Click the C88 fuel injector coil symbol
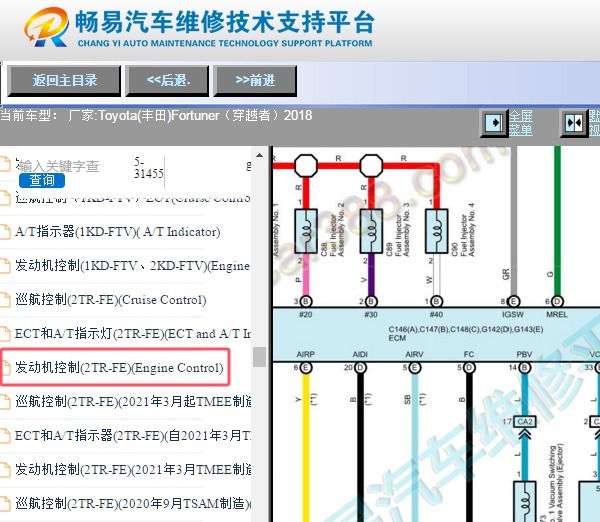Viewport: 600px width, 522px height. [x=306, y=231]
